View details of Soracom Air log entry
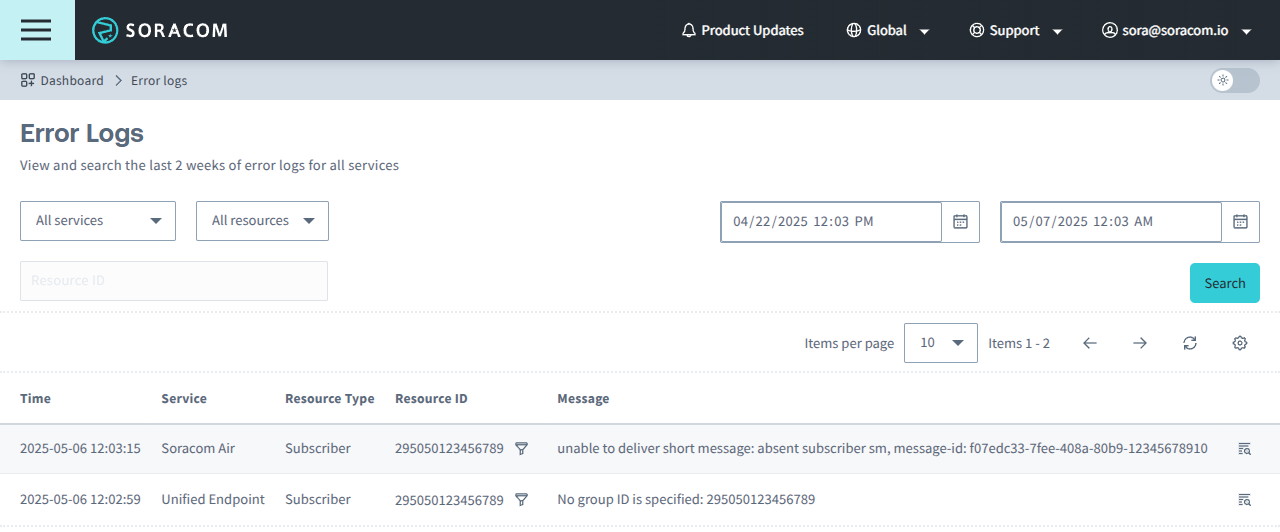The width and height of the screenshot is (1280, 532). tap(1244, 449)
